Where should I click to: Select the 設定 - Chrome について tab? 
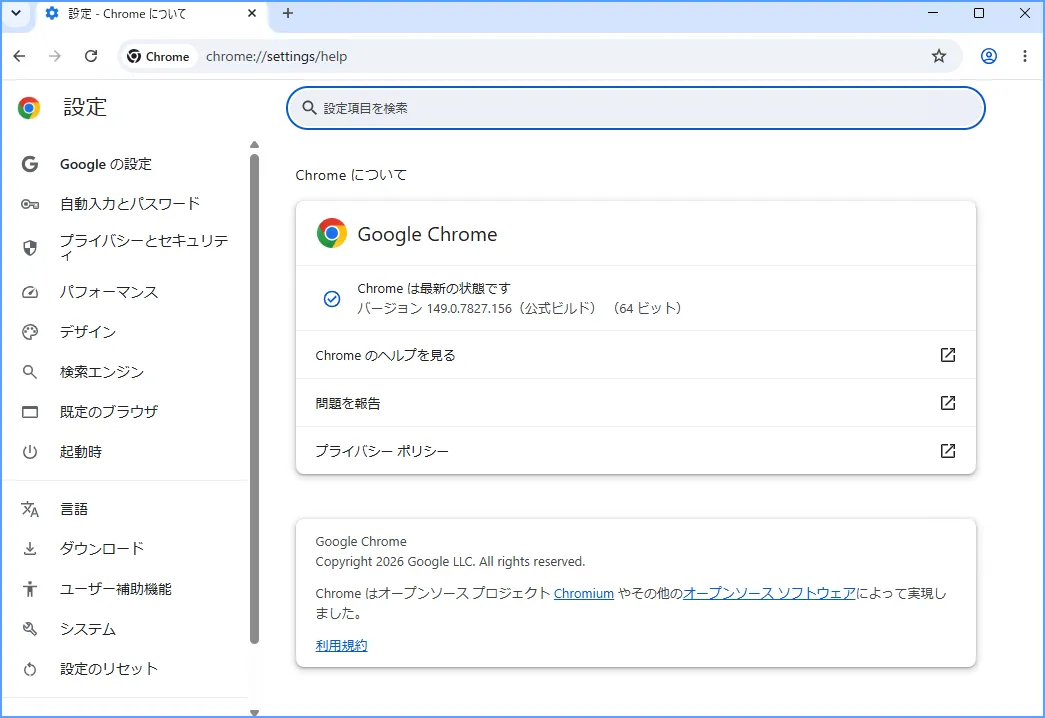[151, 14]
